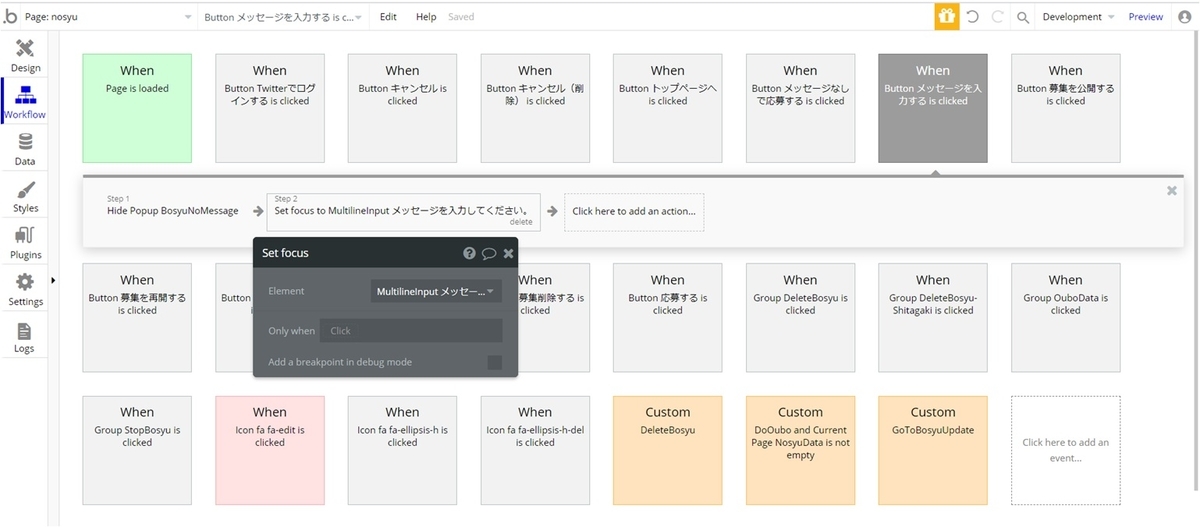
Task: Open the Help menu
Action: click(426, 17)
